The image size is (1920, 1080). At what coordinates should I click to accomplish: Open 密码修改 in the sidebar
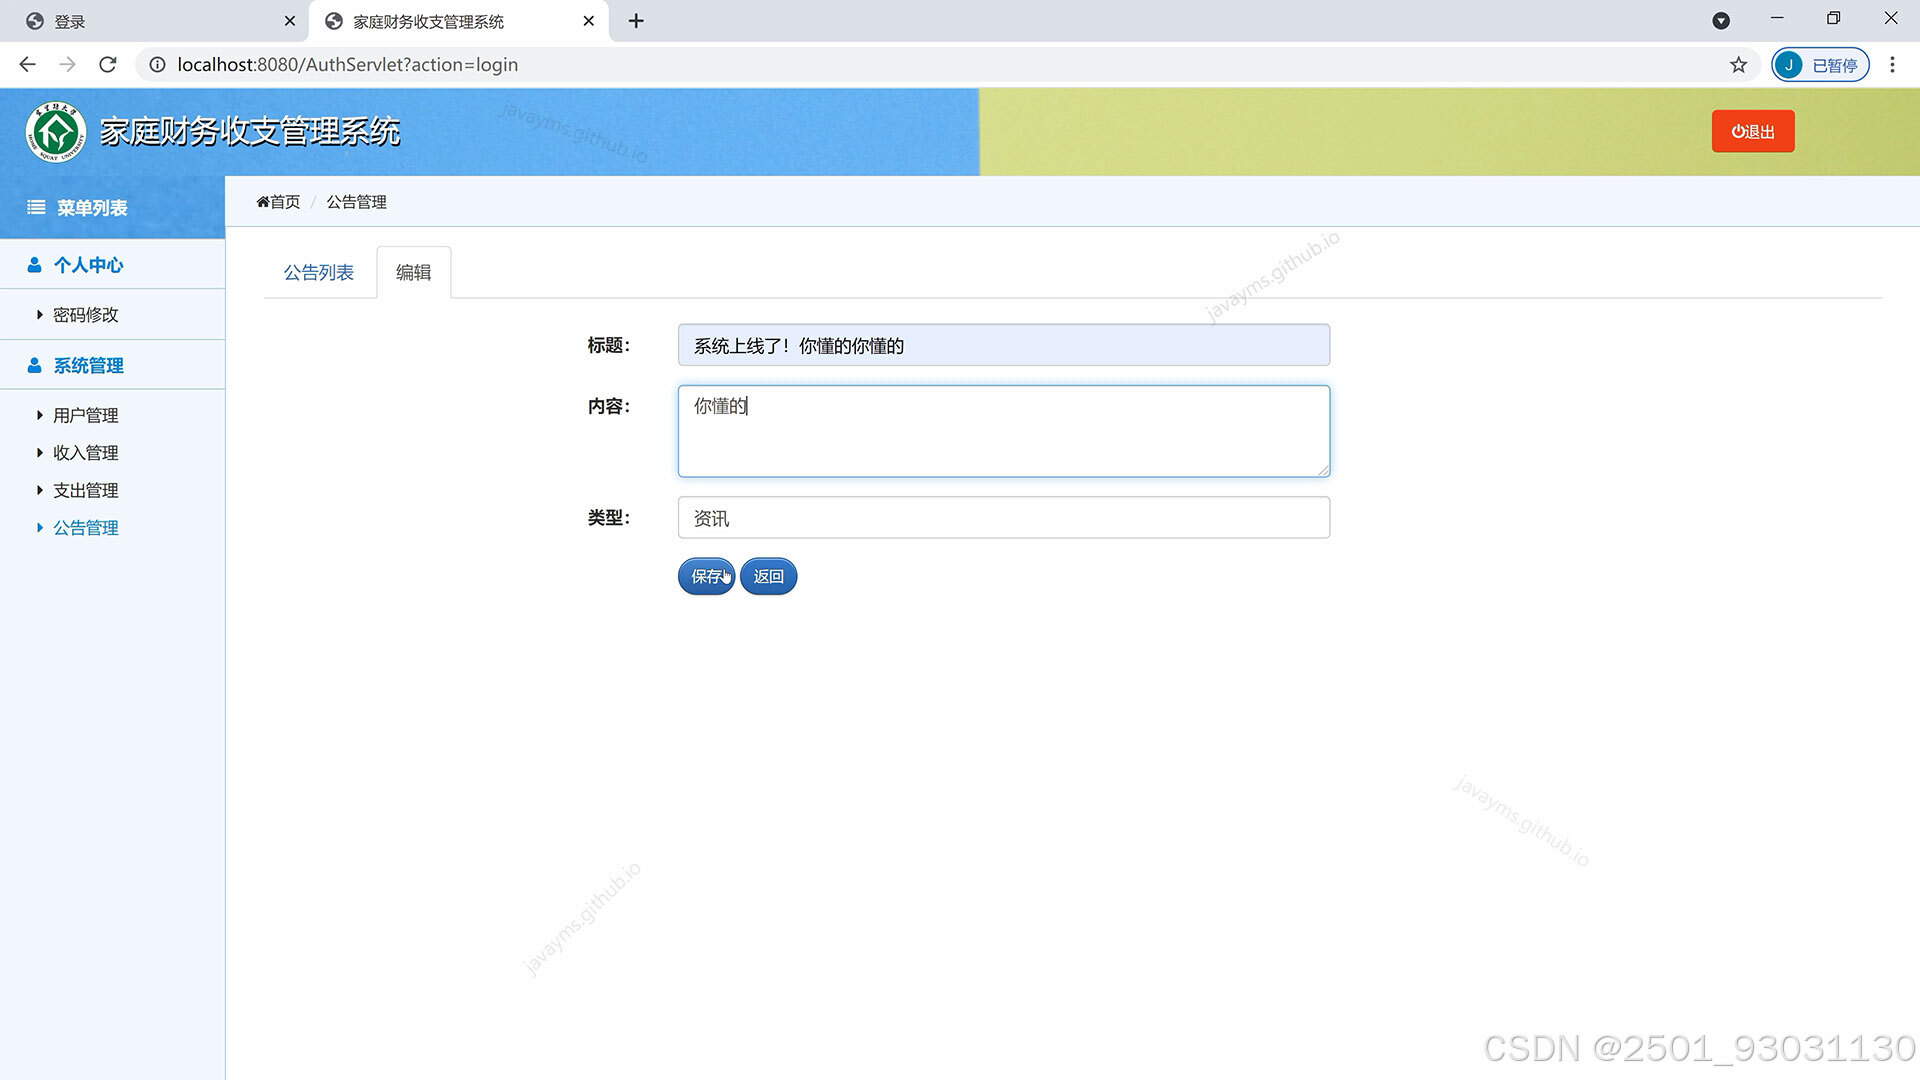point(85,314)
